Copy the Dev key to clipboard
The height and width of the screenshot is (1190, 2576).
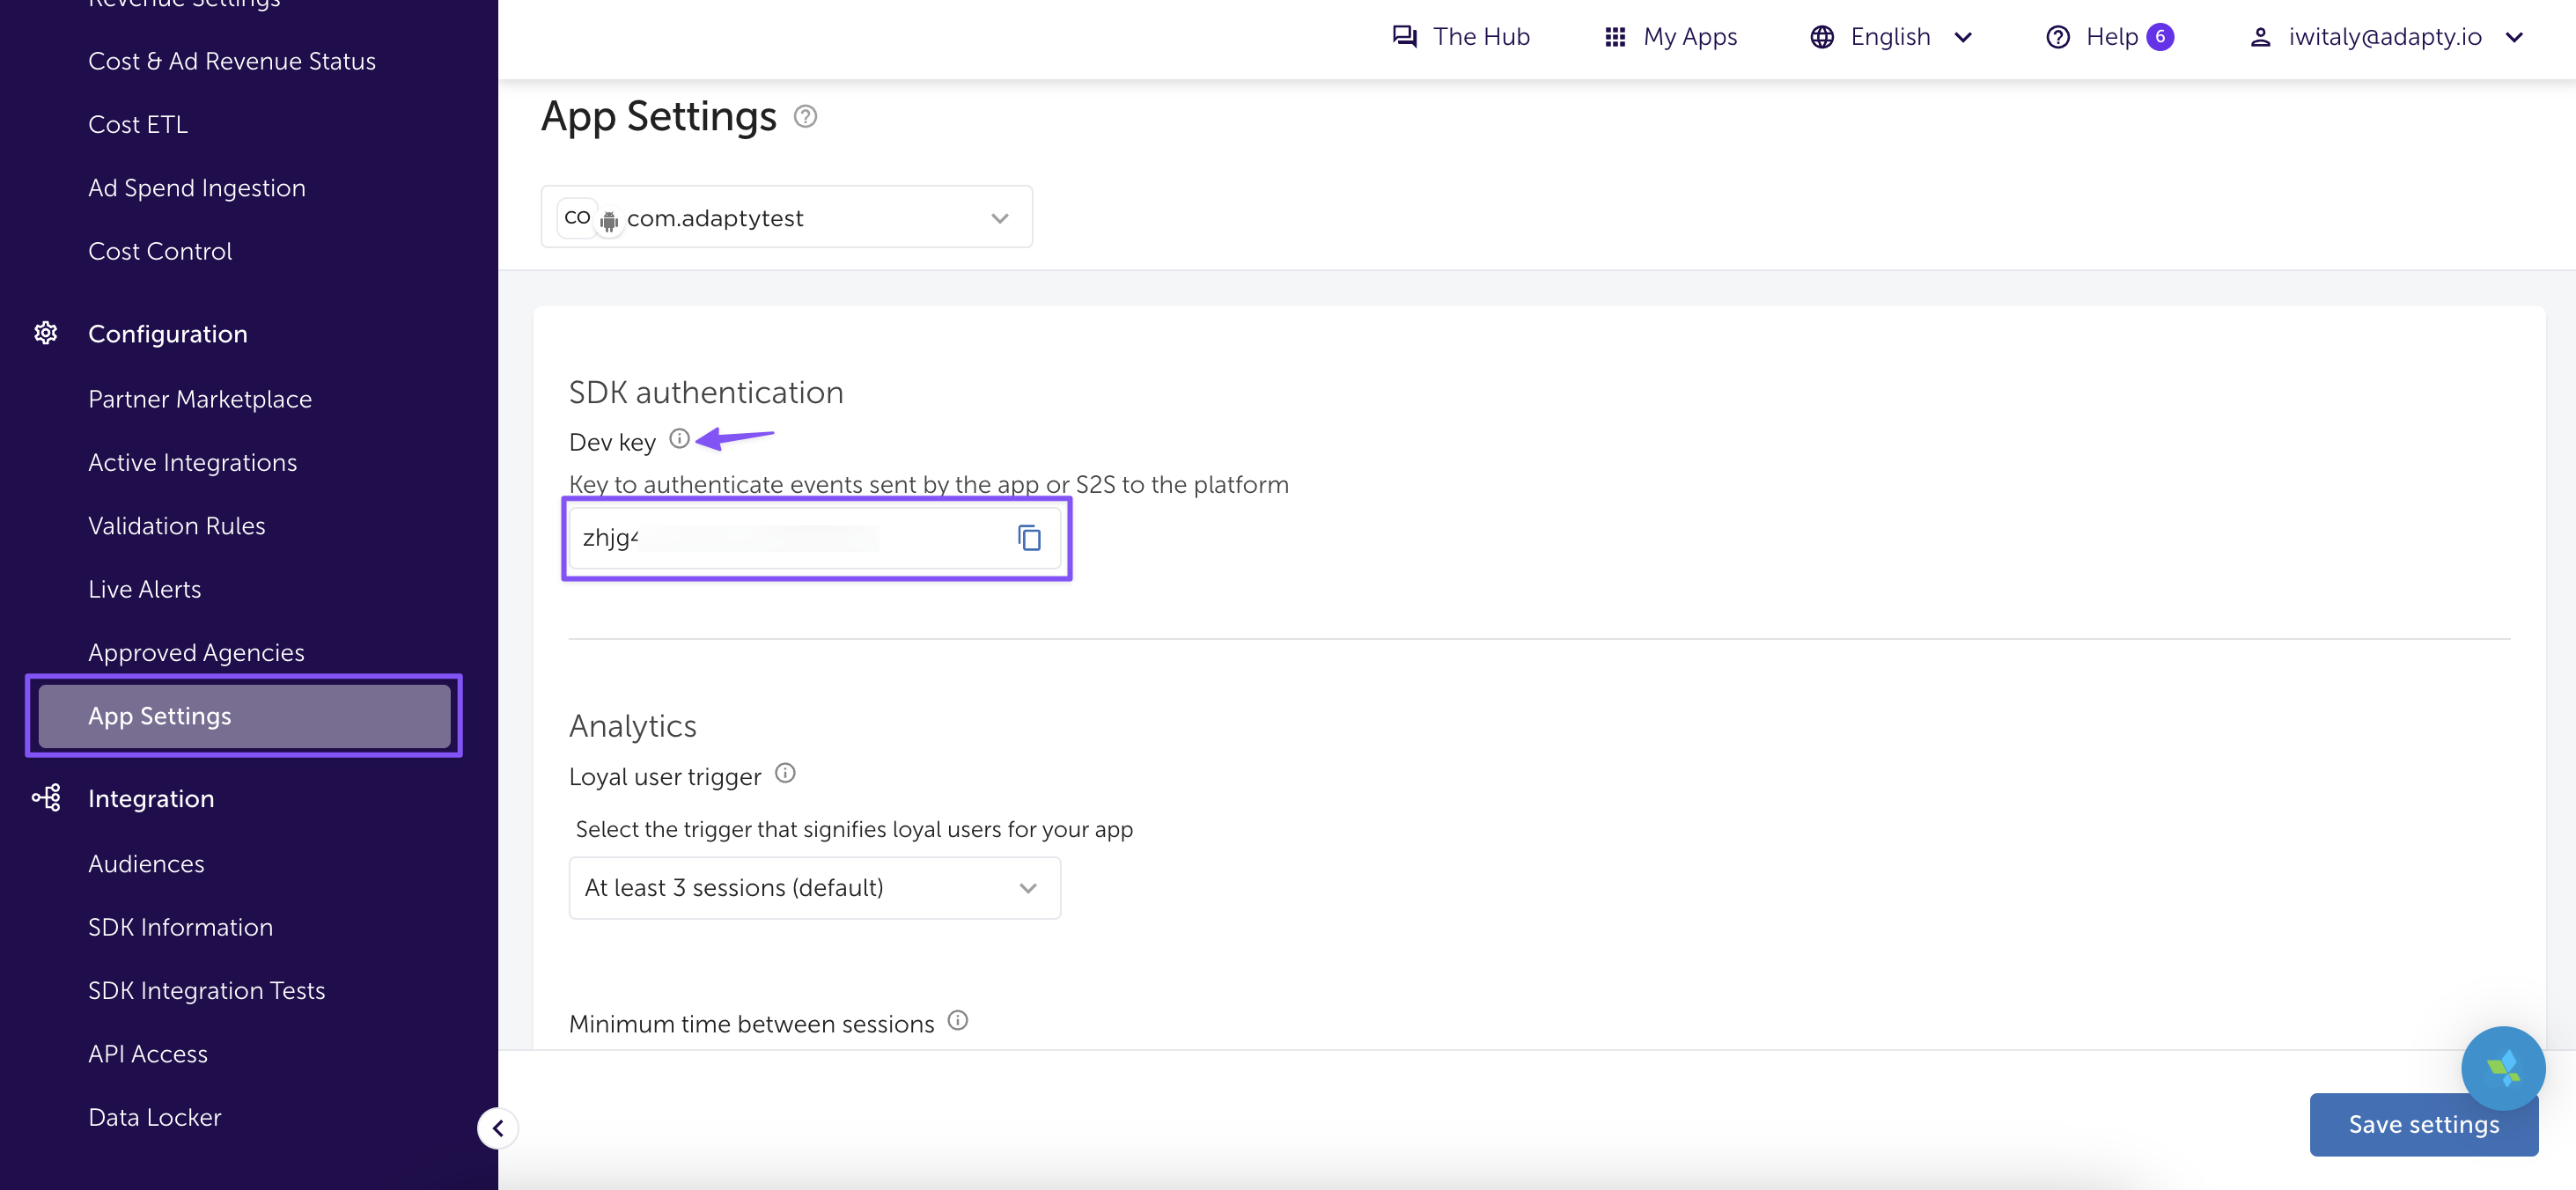tap(1029, 538)
